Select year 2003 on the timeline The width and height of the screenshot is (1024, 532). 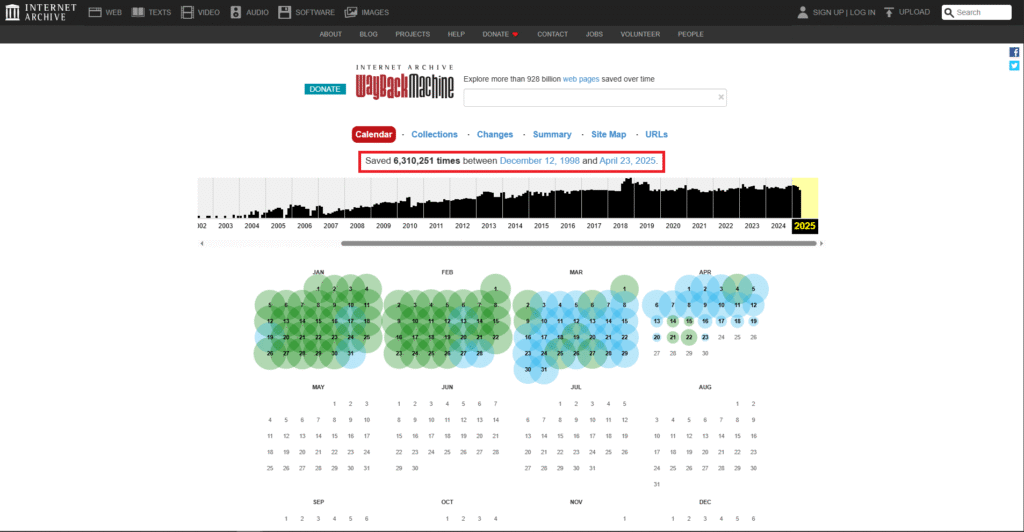tap(225, 226)
